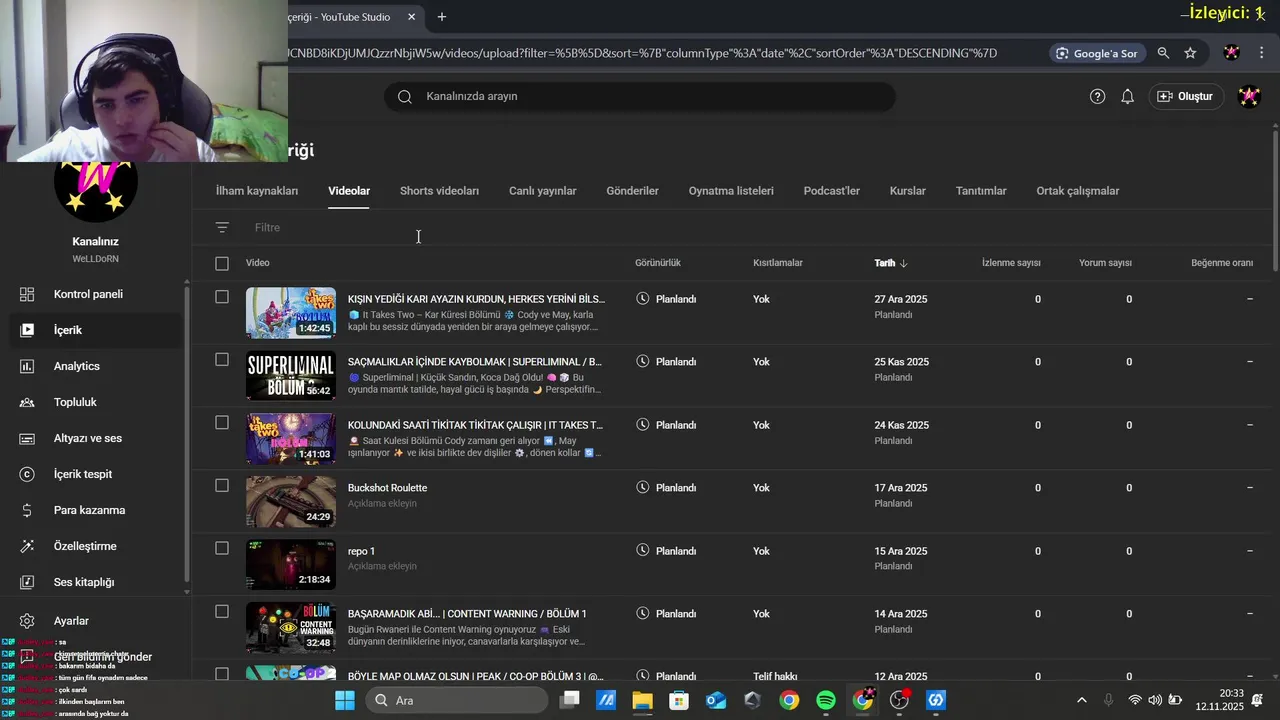Screen dimensions: 1280x720
Task: Click the search magnifier in Kanalınızda arayın
Action: [404, 97]
